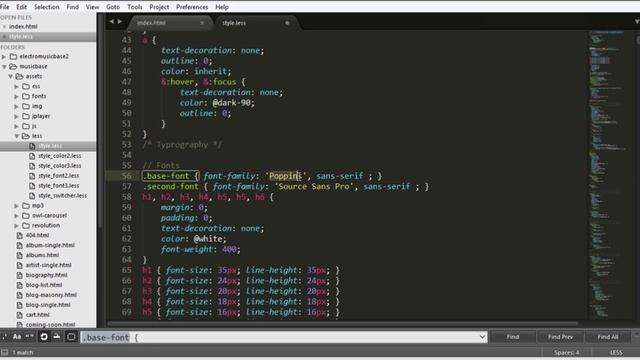This screenshot has width=640, height=360.
Task: Expand the revolution folder
Action: (17, 226)
